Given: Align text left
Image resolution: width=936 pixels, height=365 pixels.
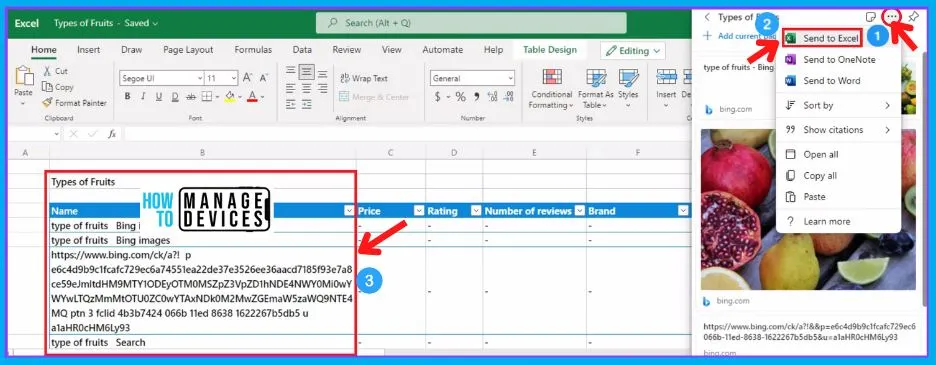Looking at the screenshot, I should click(291, 88).
